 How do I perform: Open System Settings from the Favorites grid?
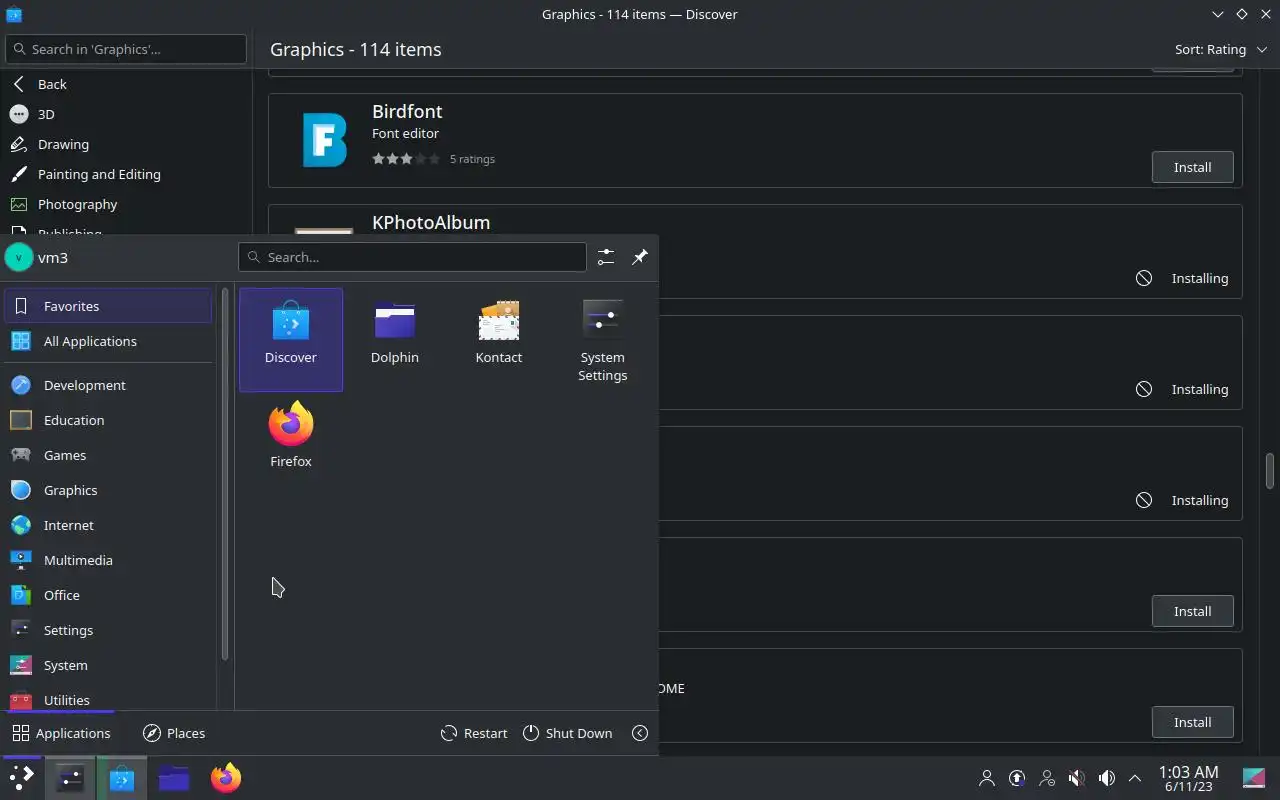click(603, 339)
